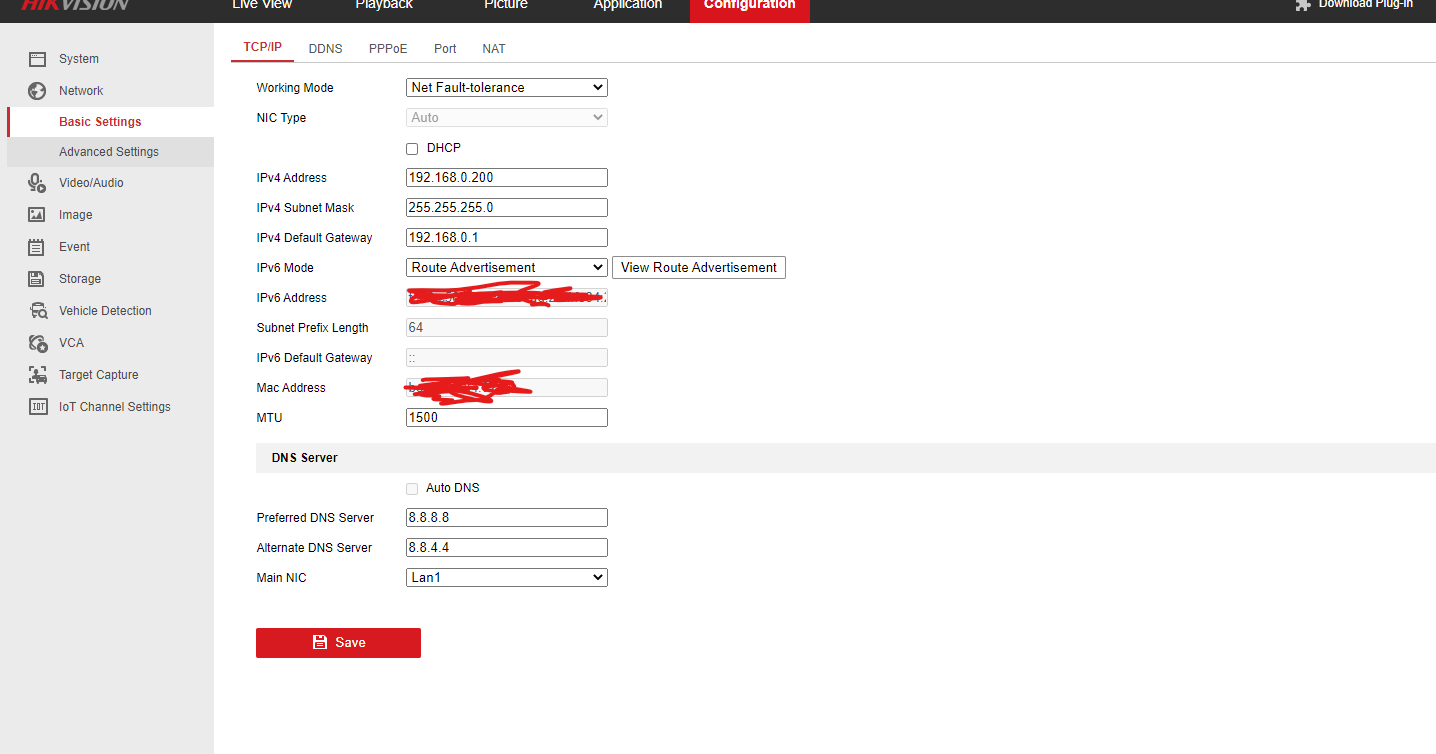Enable Auto DNS

click(x=412, y=488)
